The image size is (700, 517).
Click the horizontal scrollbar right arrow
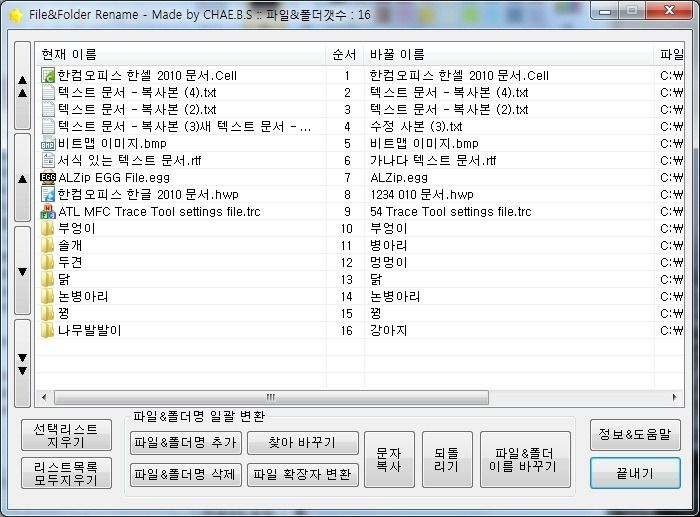point(675,397)
